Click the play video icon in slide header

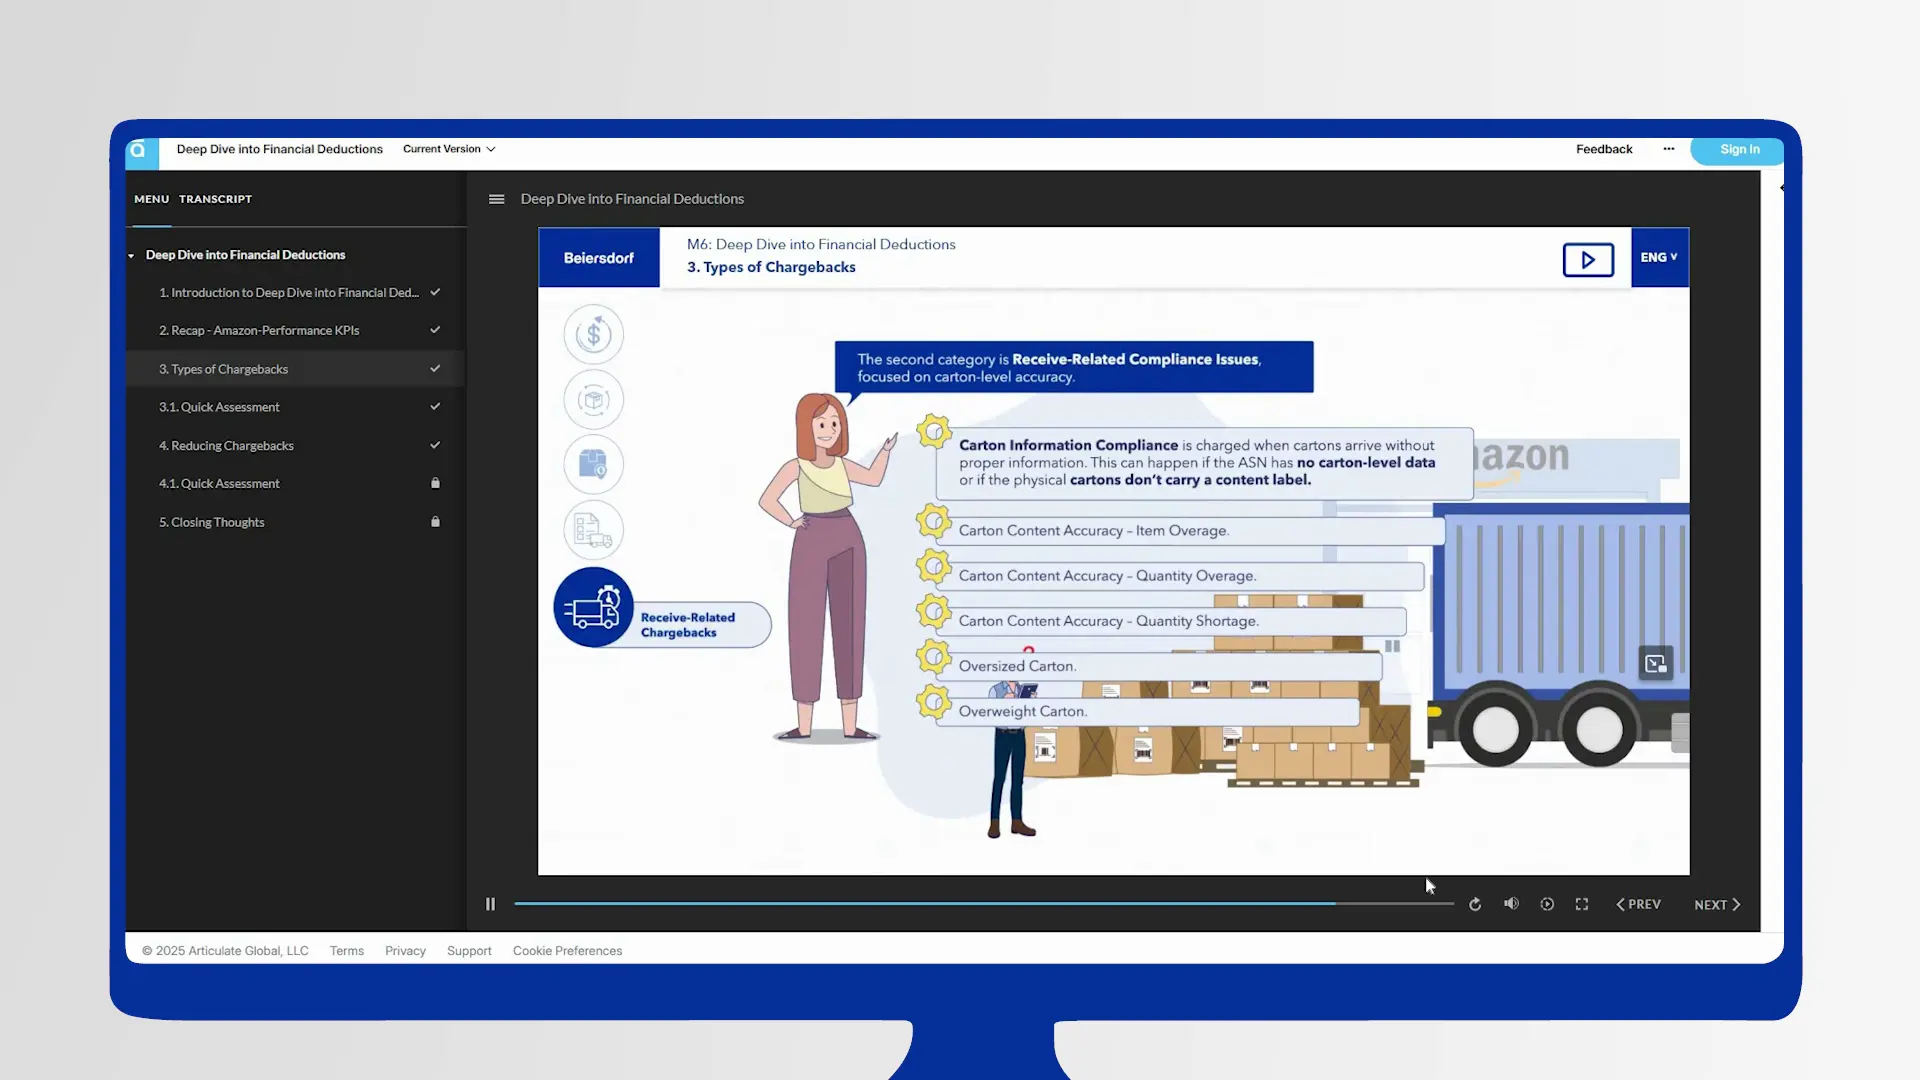1588,260
